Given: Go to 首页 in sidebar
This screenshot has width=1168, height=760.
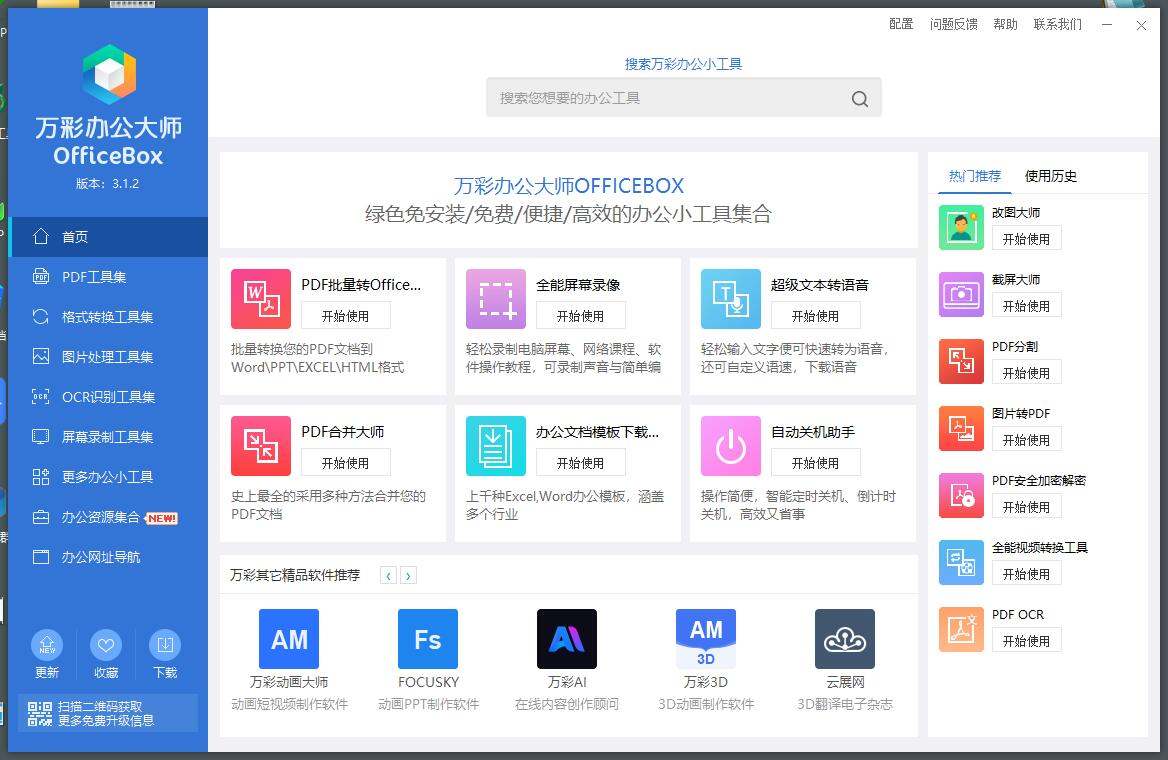Looking at the screenshot, I should click(109, 237).
